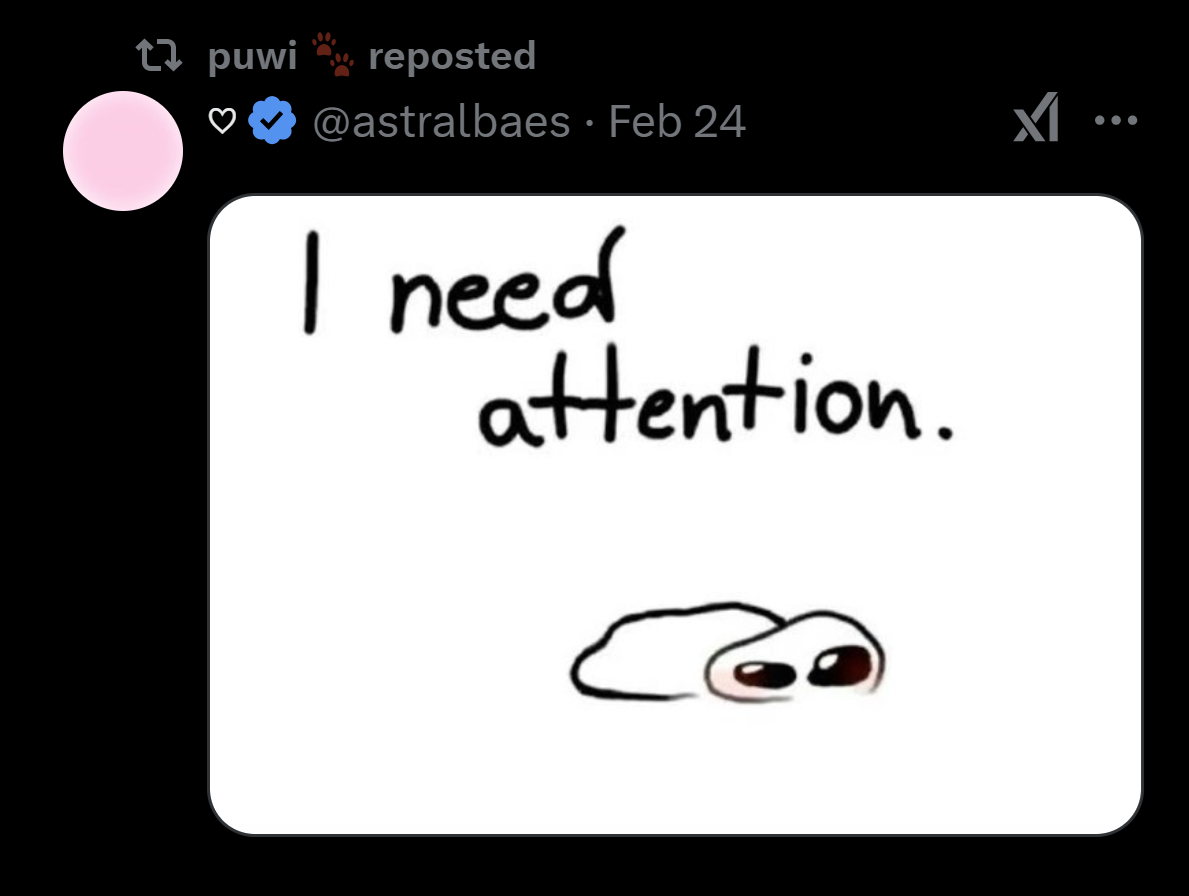The height and width of the screenshot is (896, 1189).
Task: Open post via Feb 24 timestamp
Action: (677, 121)
